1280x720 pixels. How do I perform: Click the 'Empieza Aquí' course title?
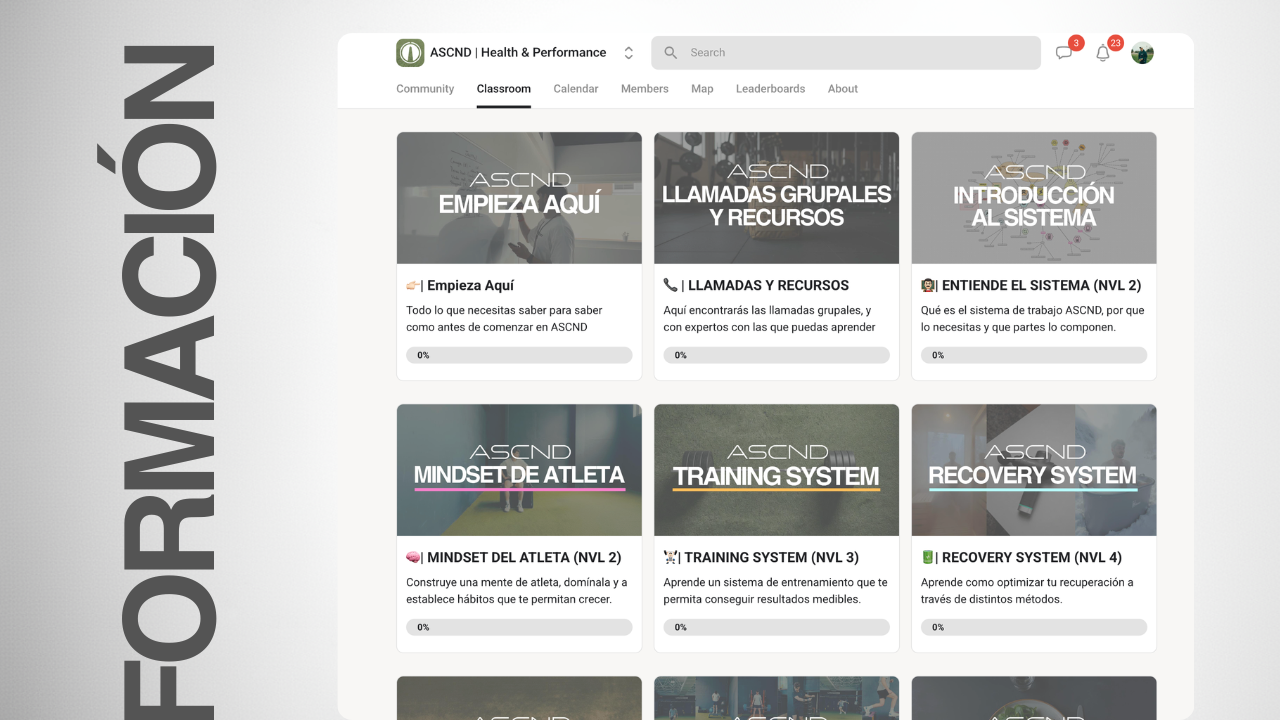(470, 285)
